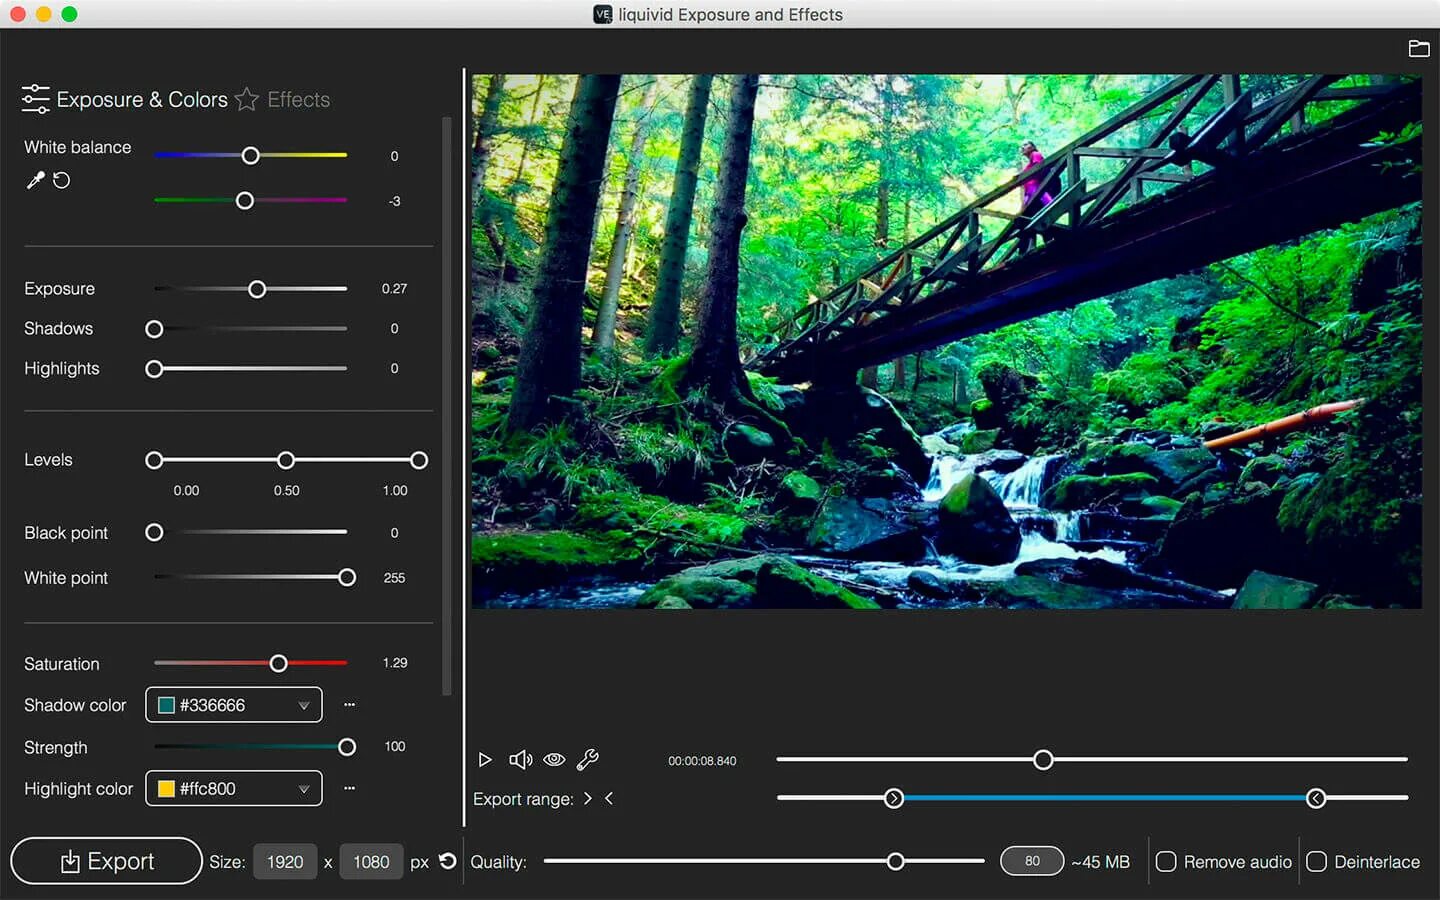Set export range end with the < arrow

(x=609, y=798)
